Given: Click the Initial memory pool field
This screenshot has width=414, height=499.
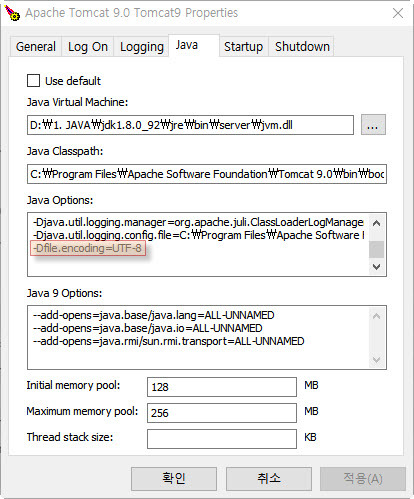Looking at the screenshot, I should 222,387.
